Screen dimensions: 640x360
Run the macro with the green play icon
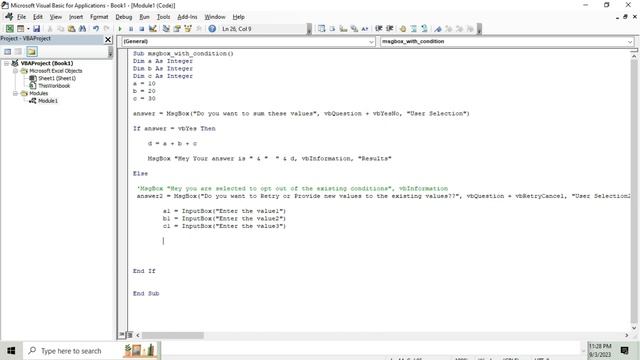tap(120, 29)
